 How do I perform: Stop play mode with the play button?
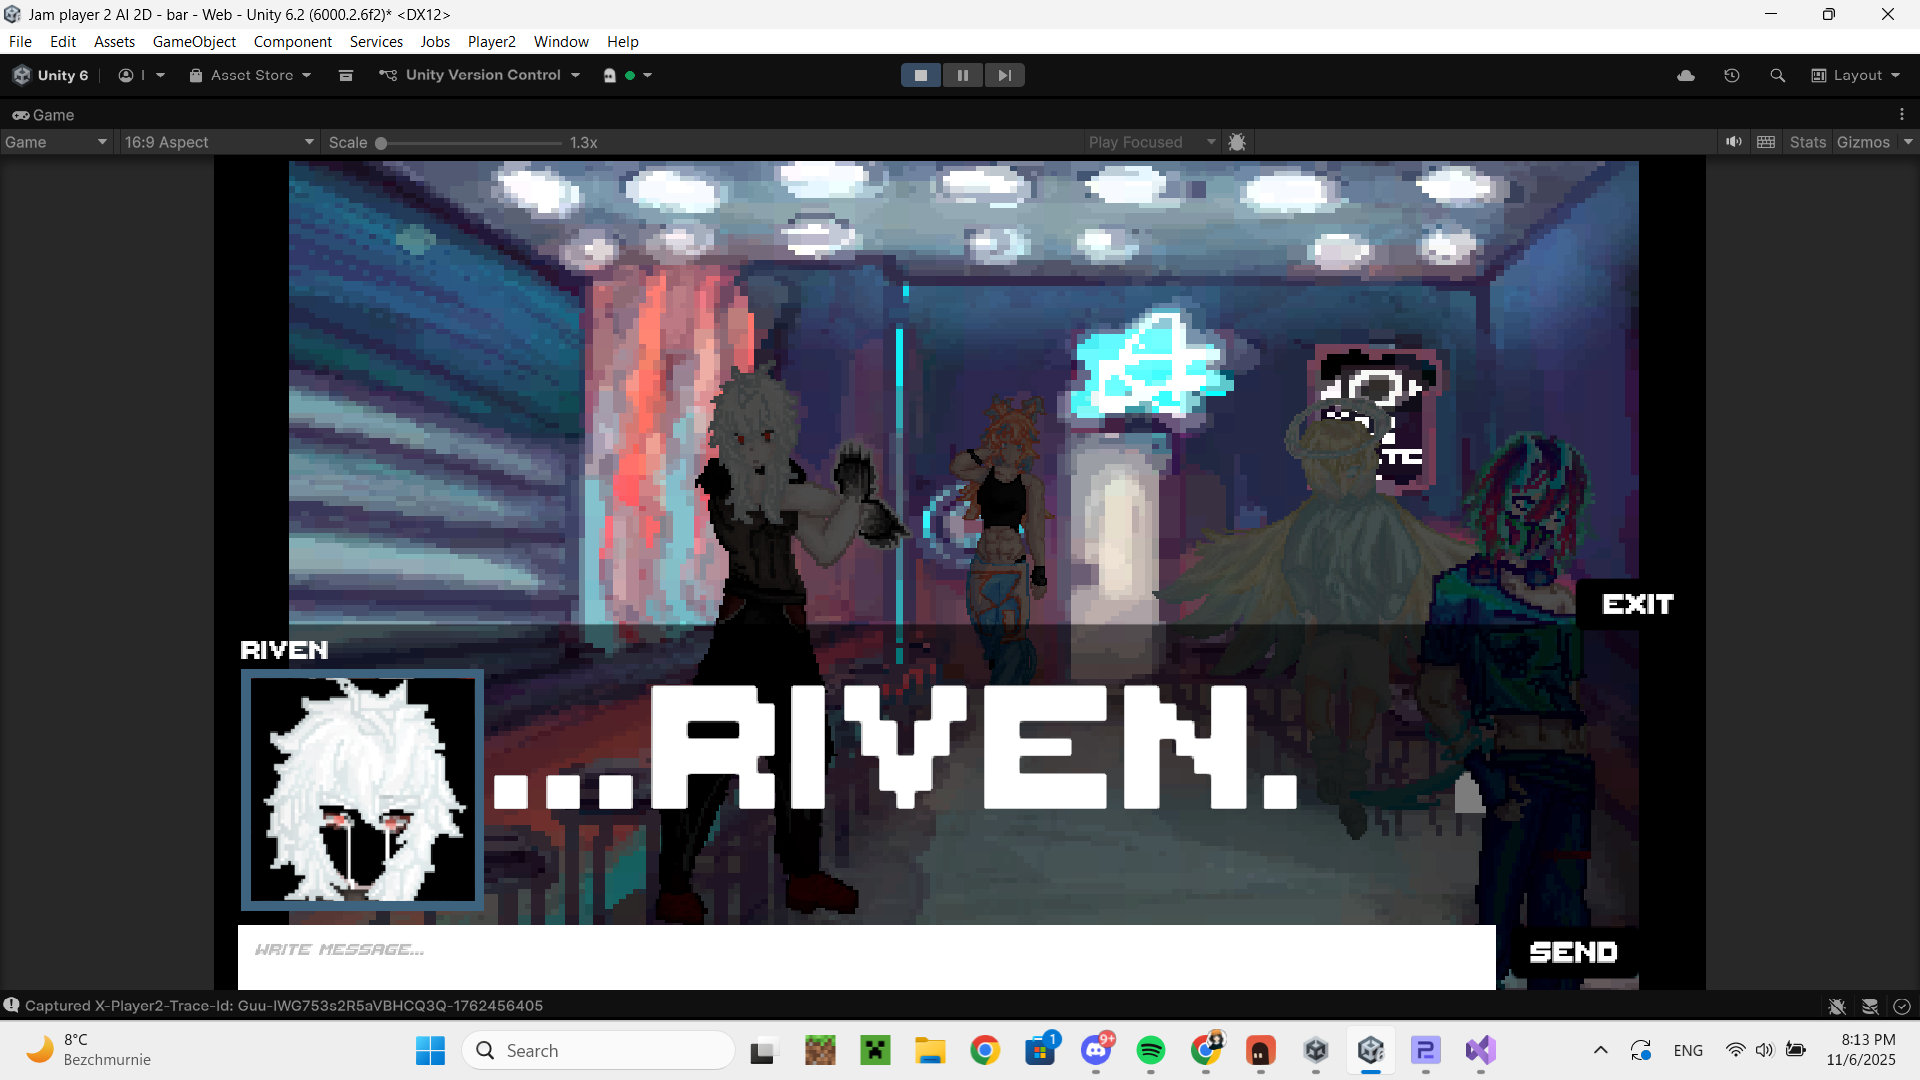point(921,76)
